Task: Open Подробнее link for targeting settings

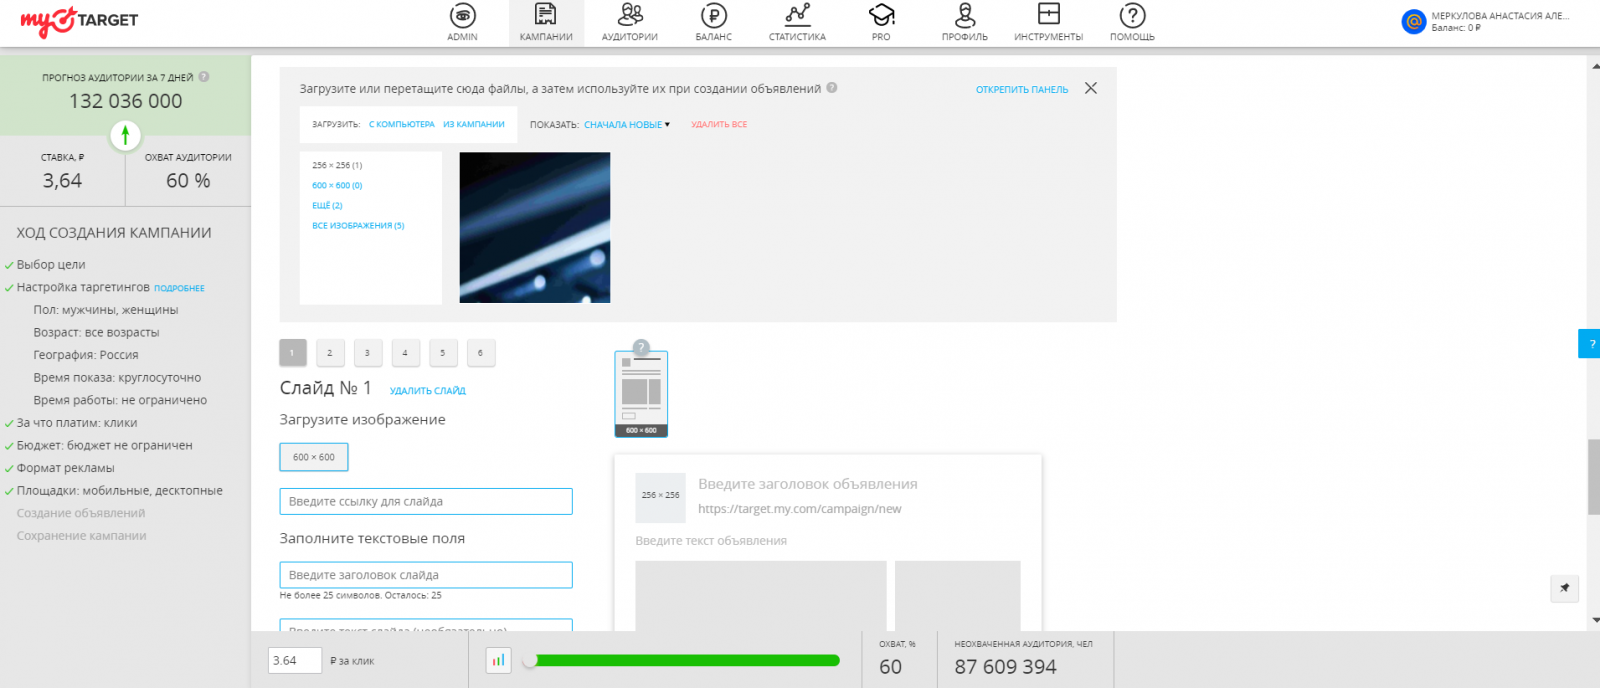Action: [x=179, y=288]
